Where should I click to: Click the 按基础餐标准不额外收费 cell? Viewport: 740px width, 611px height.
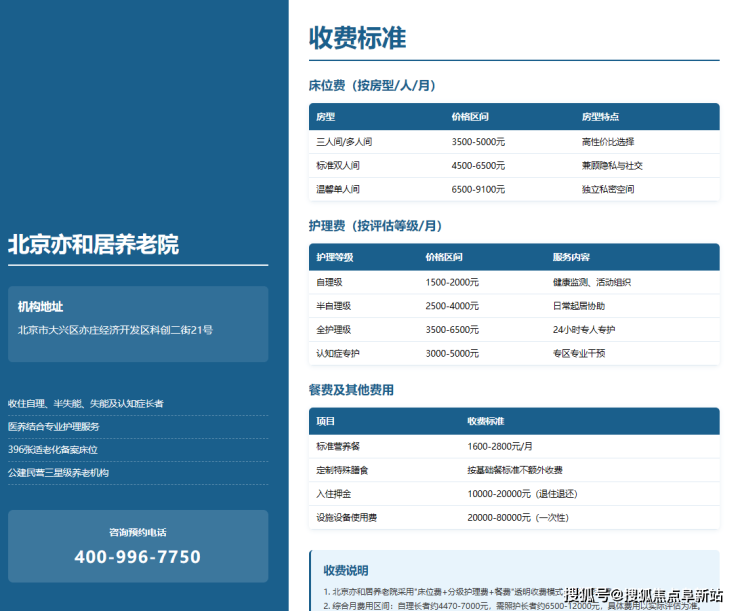point(515,470)
